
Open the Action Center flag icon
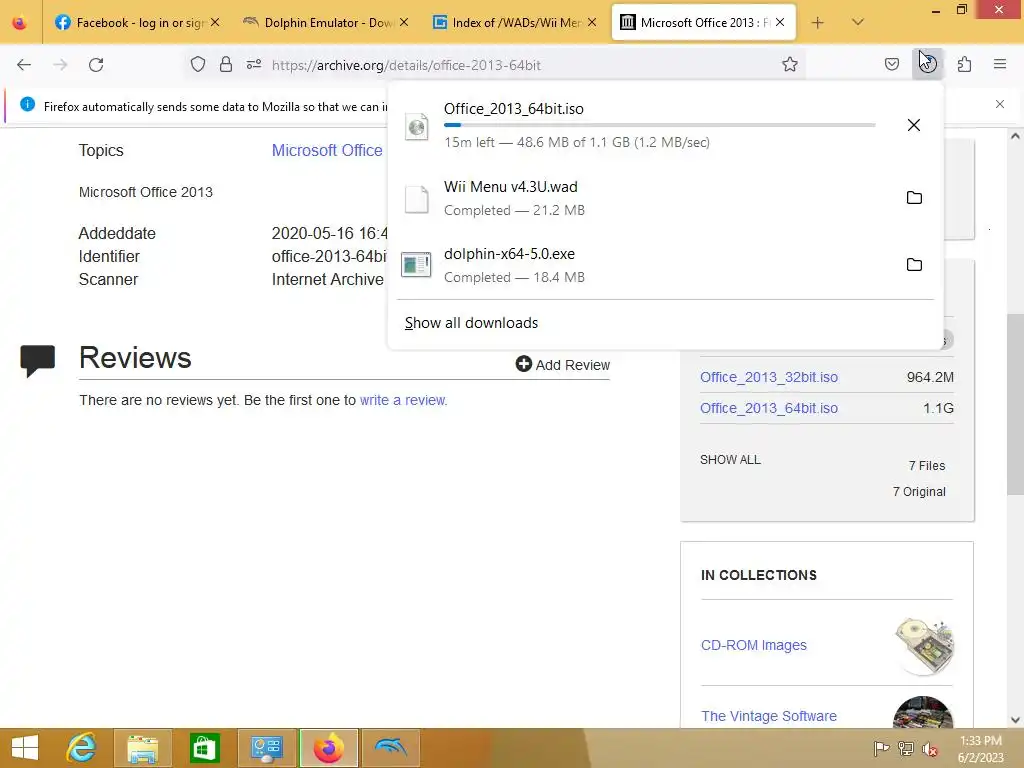tap(881, 748)
